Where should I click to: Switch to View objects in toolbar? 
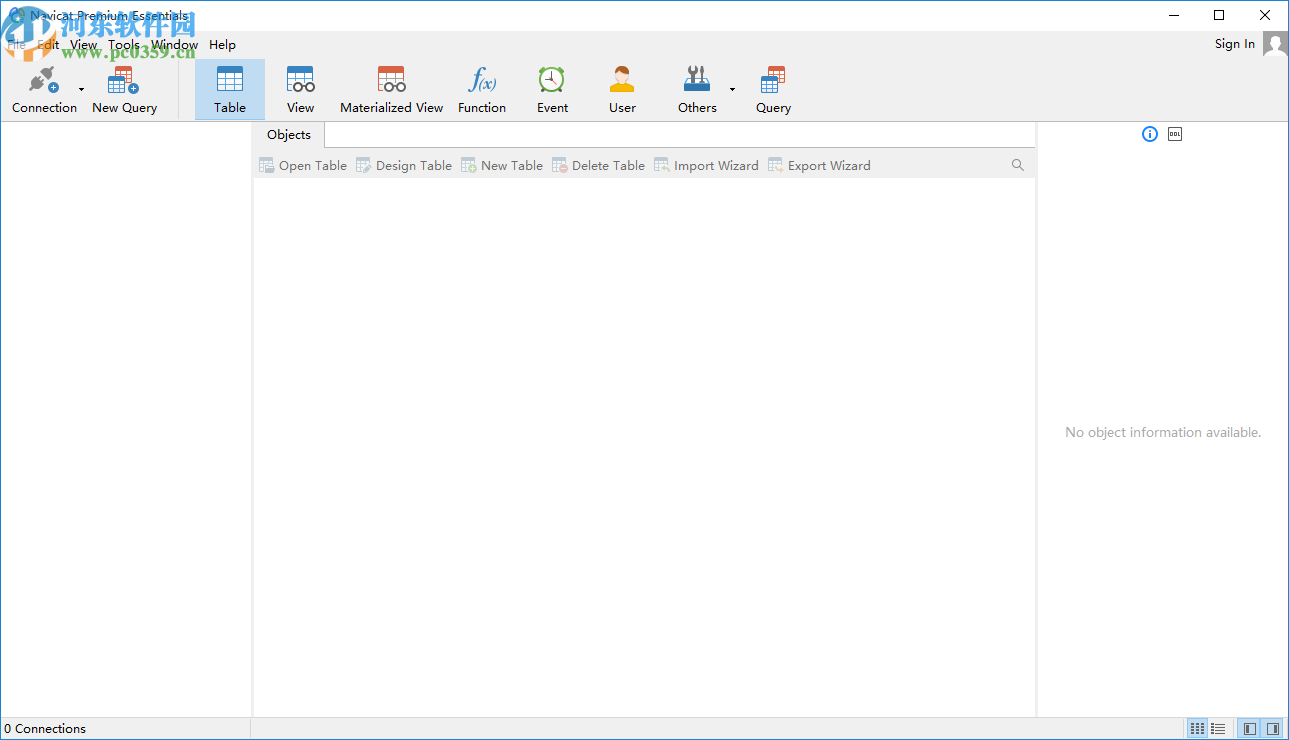300,90
